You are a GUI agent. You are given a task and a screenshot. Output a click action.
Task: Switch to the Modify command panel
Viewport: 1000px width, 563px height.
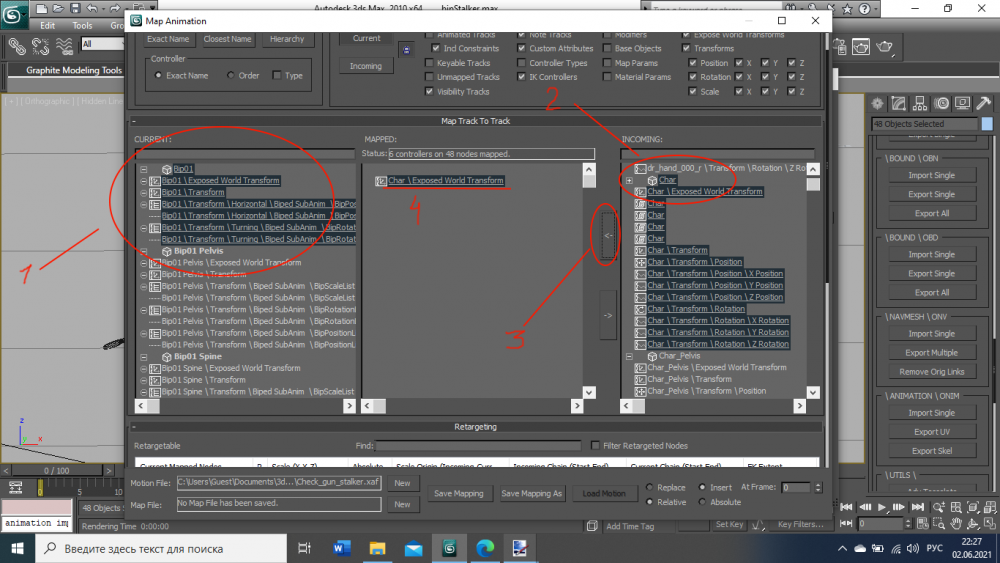point(899,103)
